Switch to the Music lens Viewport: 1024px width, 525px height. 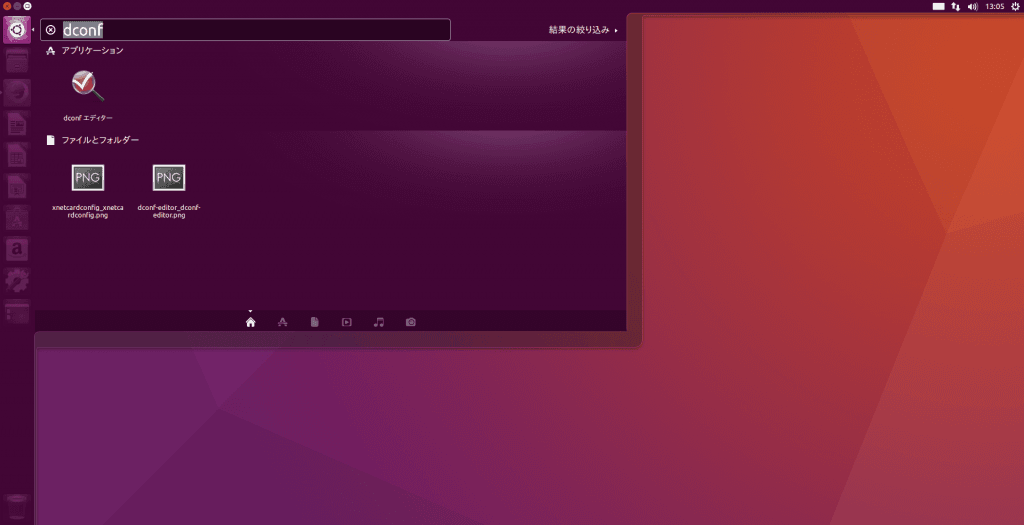[x=379, y=322]
